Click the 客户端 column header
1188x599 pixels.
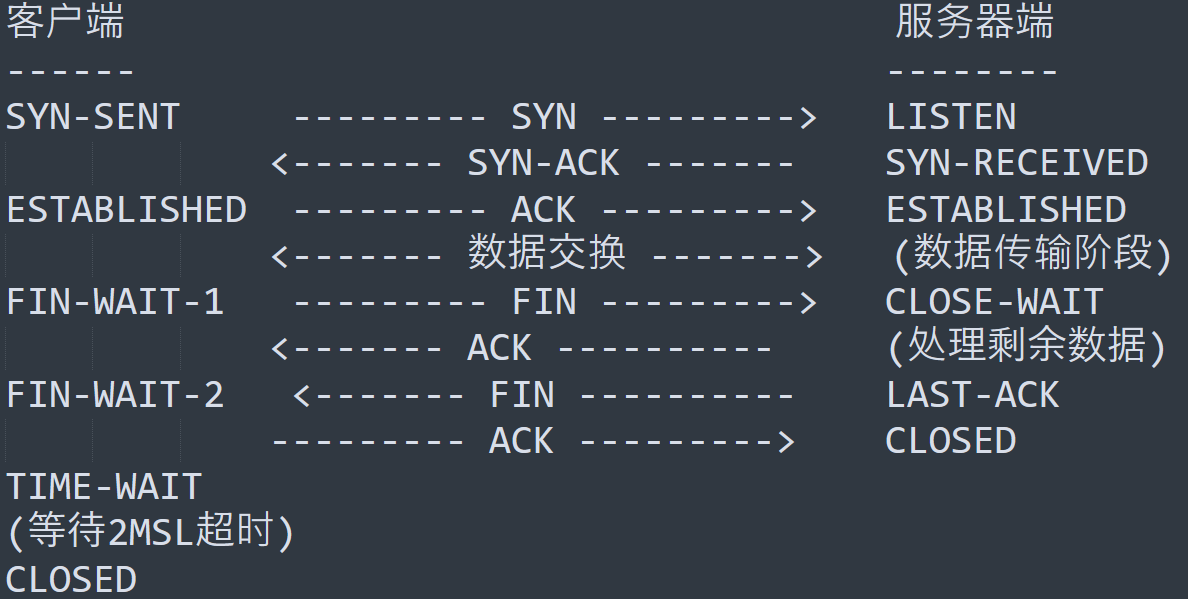tap(66, 23)
